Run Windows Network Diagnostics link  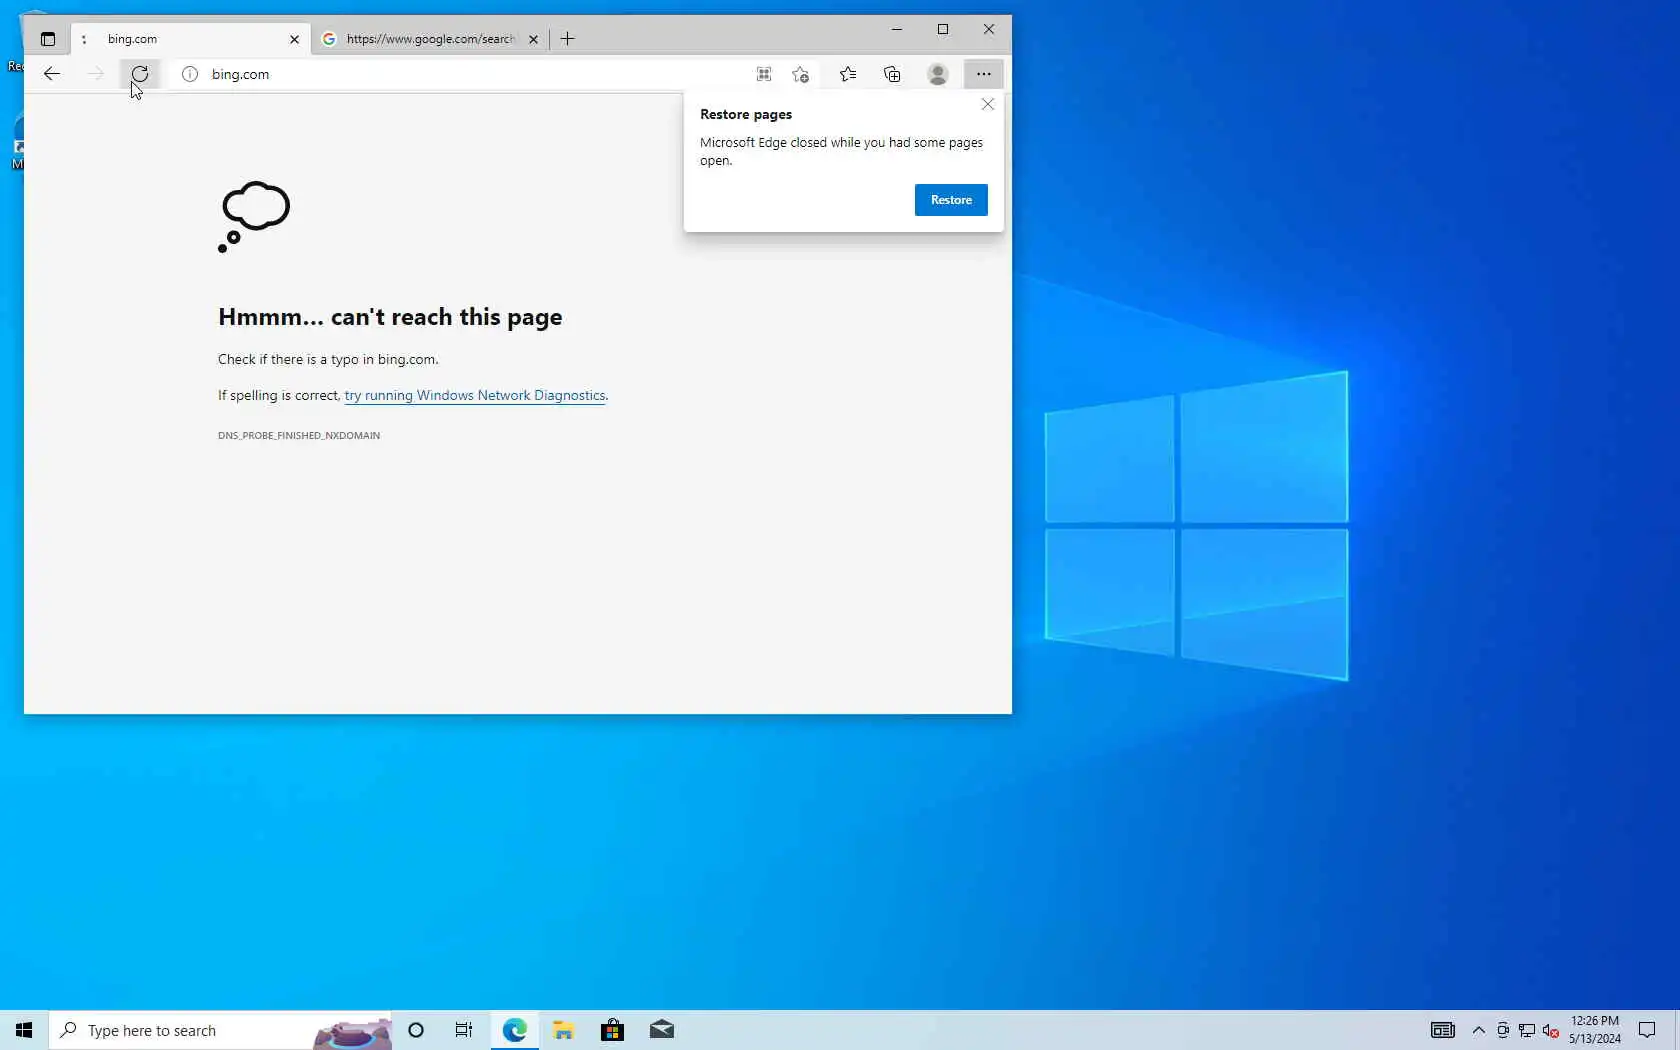pos(475,396)
